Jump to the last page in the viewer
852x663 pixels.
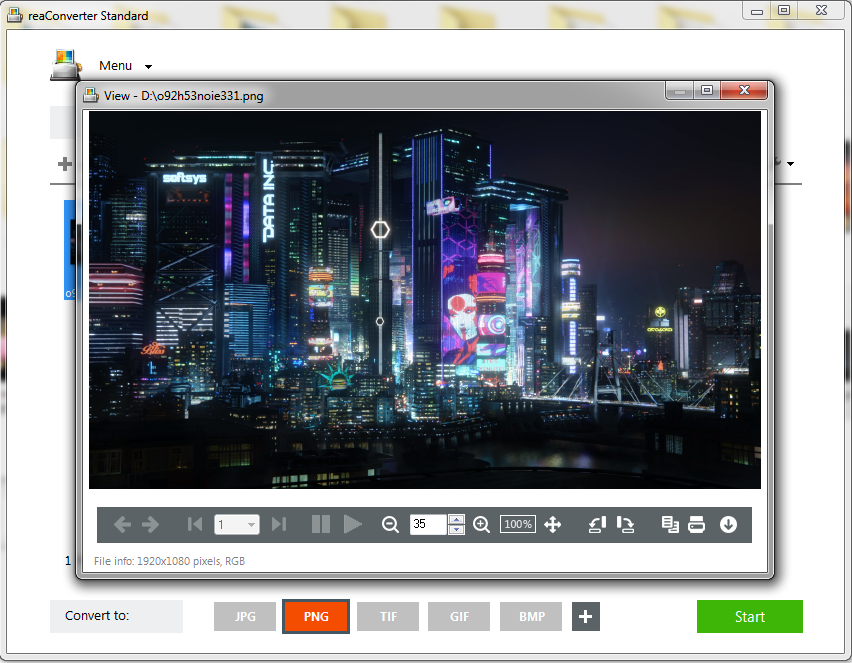click(x=279, y=524)
